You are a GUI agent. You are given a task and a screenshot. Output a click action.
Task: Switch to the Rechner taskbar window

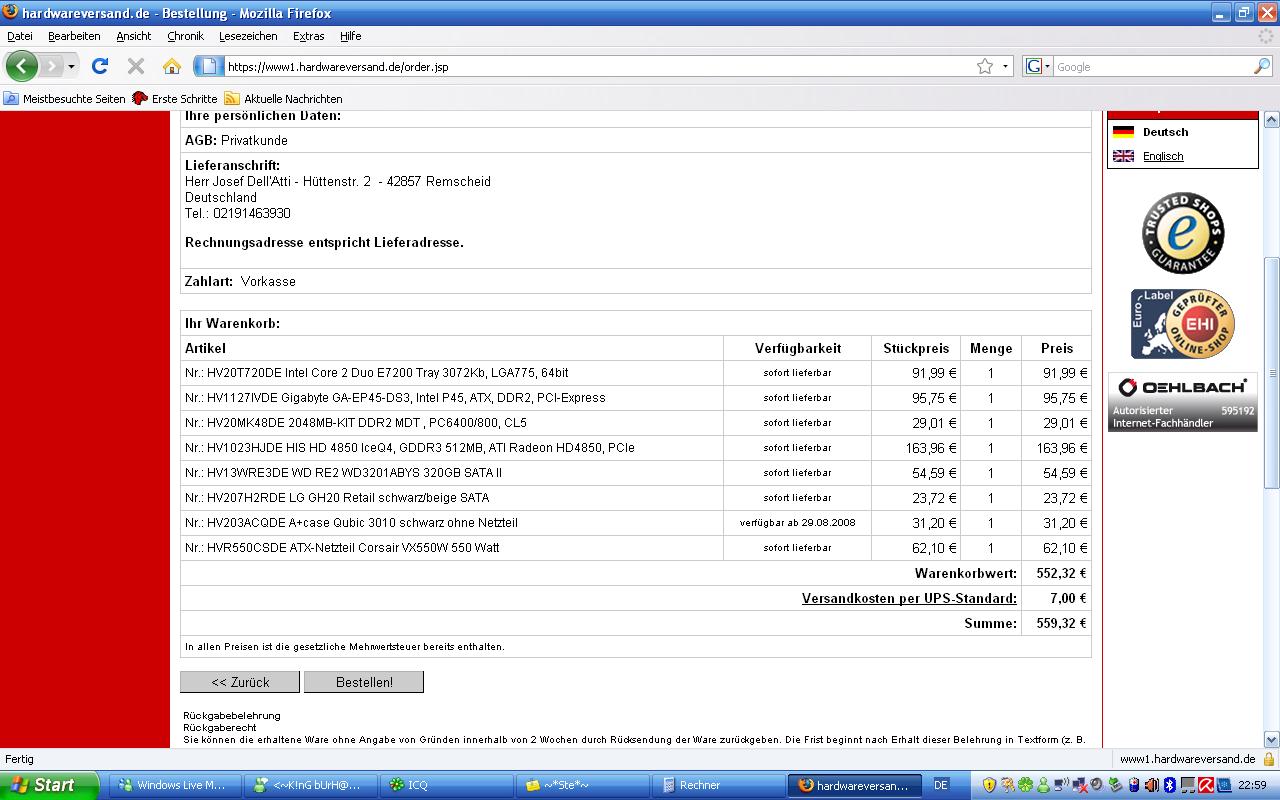click(x=719, y=785)
